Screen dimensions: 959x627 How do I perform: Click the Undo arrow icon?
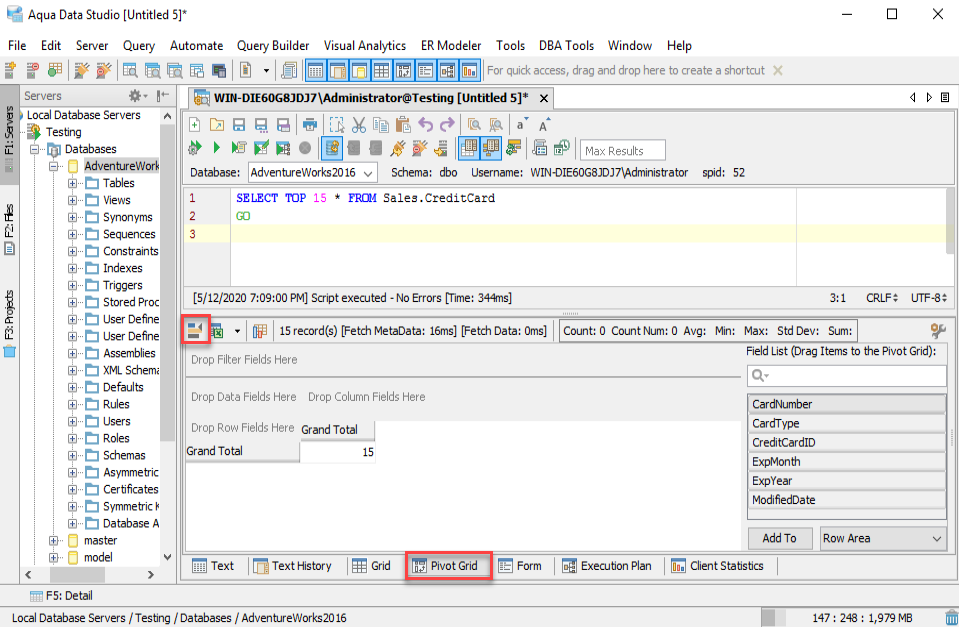click(x=425, y=125)
